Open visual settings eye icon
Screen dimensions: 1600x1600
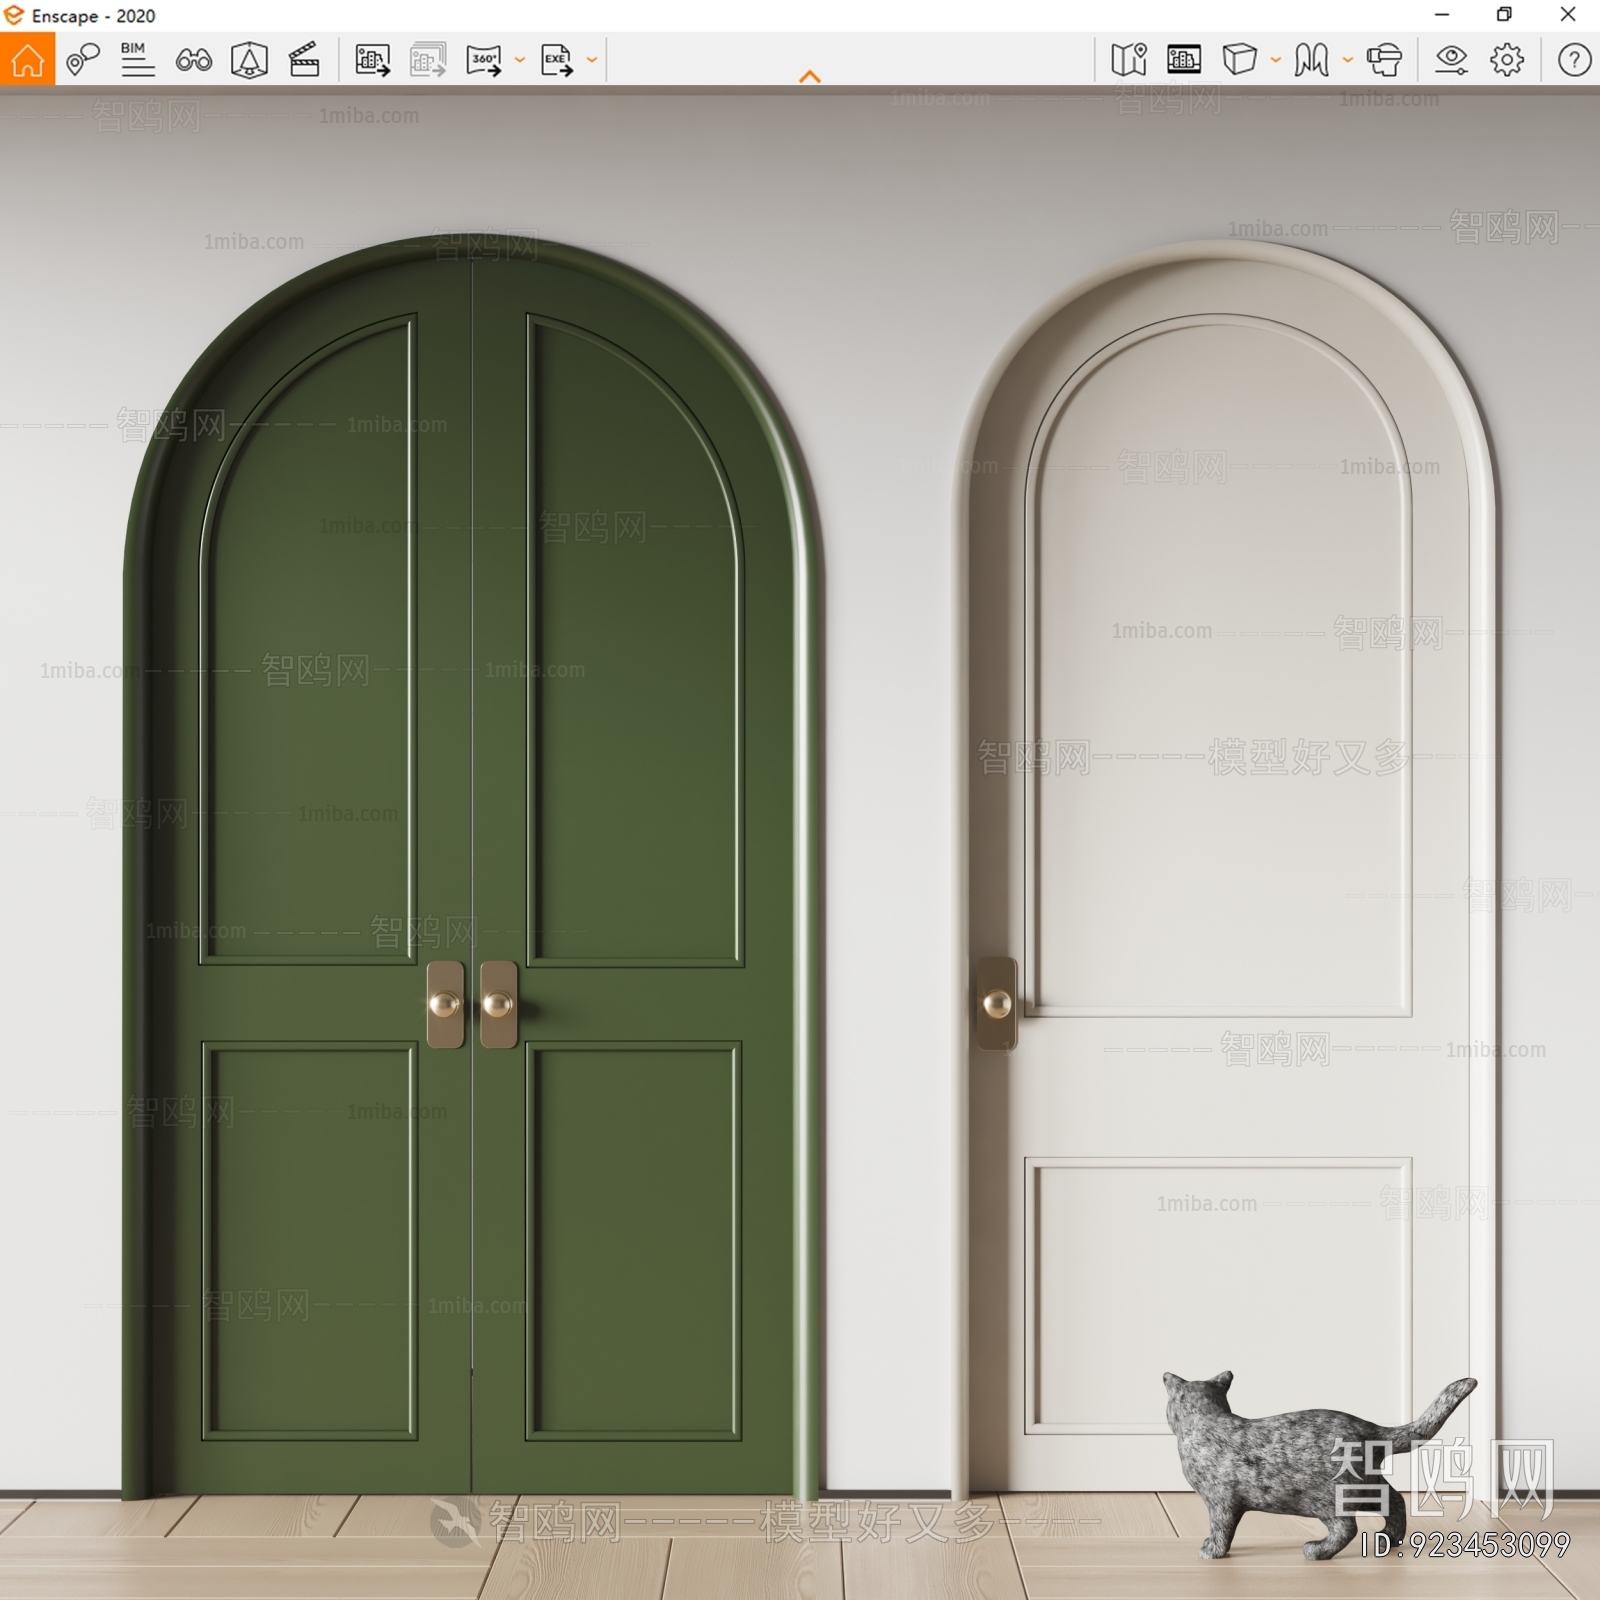pos(1451,60)
